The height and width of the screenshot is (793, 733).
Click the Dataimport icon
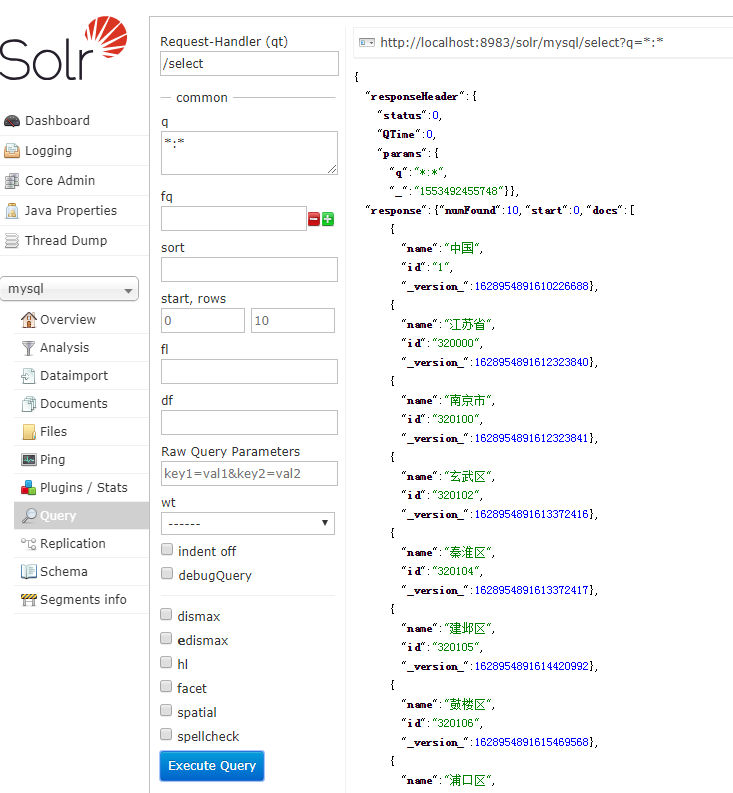coord(28,376)
